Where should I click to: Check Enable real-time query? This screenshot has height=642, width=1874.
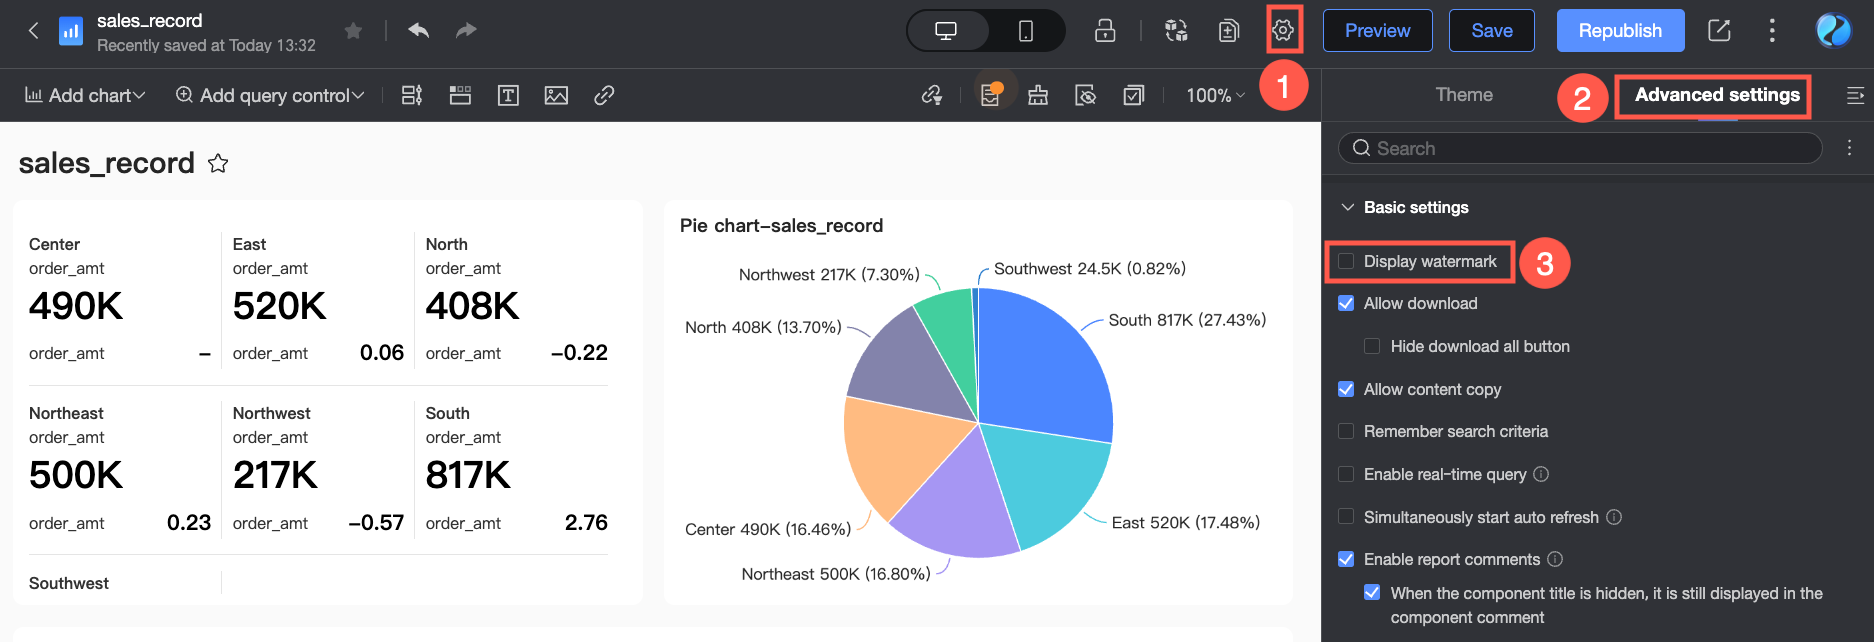[1346, 474]
